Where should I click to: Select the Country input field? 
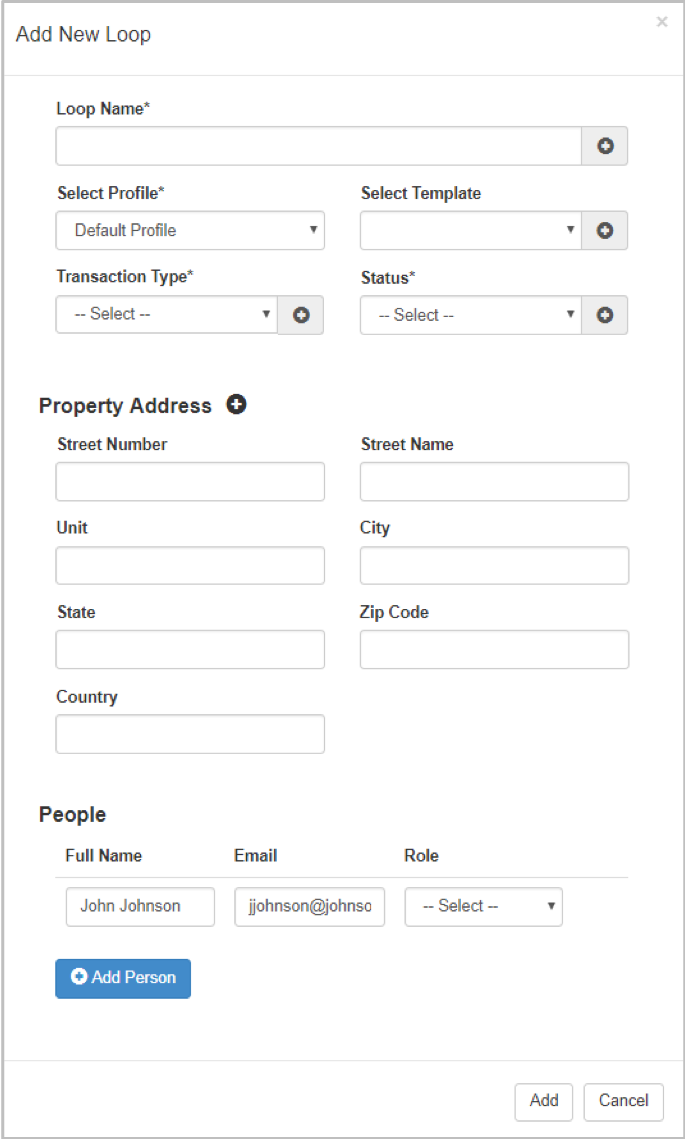[190, 734]
